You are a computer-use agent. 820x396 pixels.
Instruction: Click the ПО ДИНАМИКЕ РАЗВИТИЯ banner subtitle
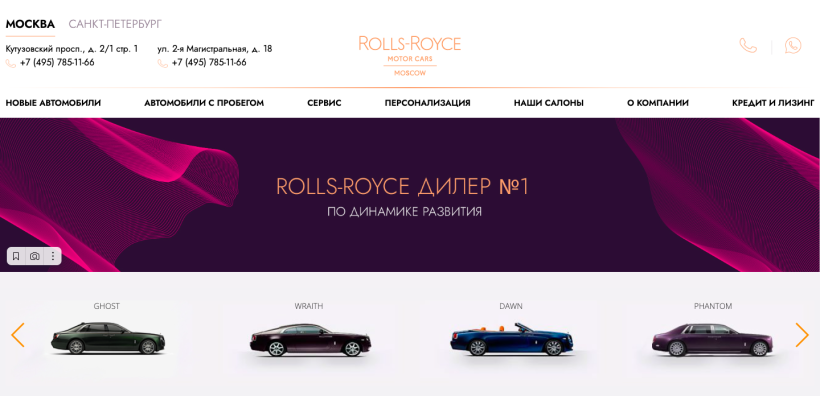404,212
